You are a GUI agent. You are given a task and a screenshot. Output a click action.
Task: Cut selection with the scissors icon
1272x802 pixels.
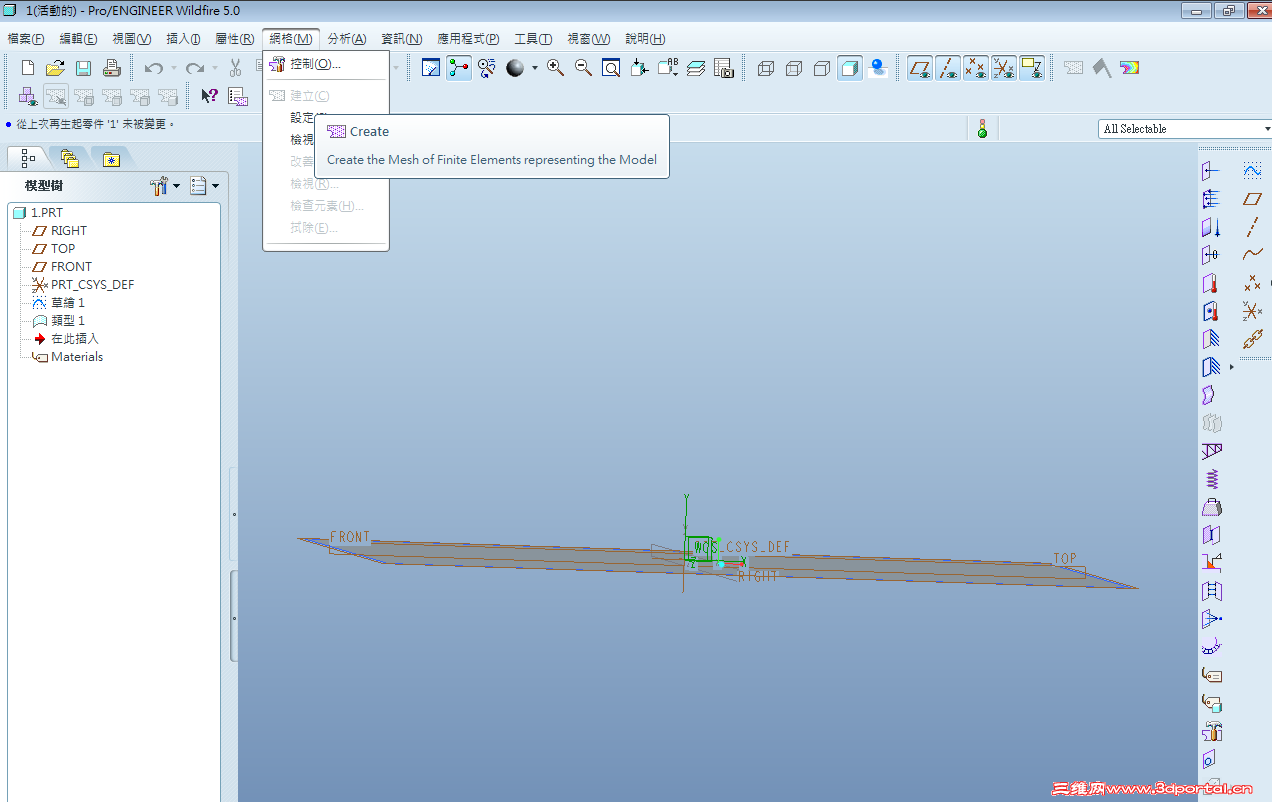tap(235, 68)
